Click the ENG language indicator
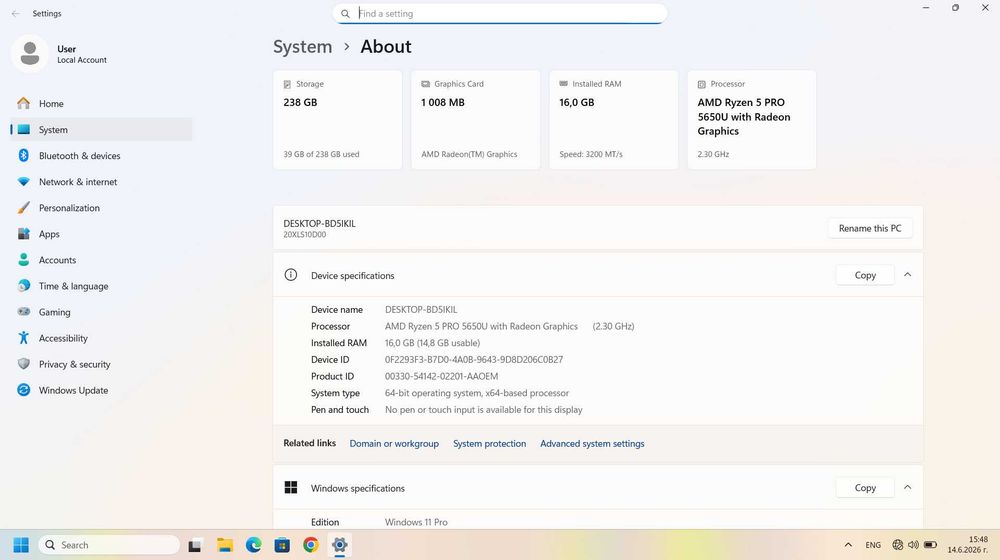Image resolution: width=1000 pixels, height=560 pixels. [873, 545]
